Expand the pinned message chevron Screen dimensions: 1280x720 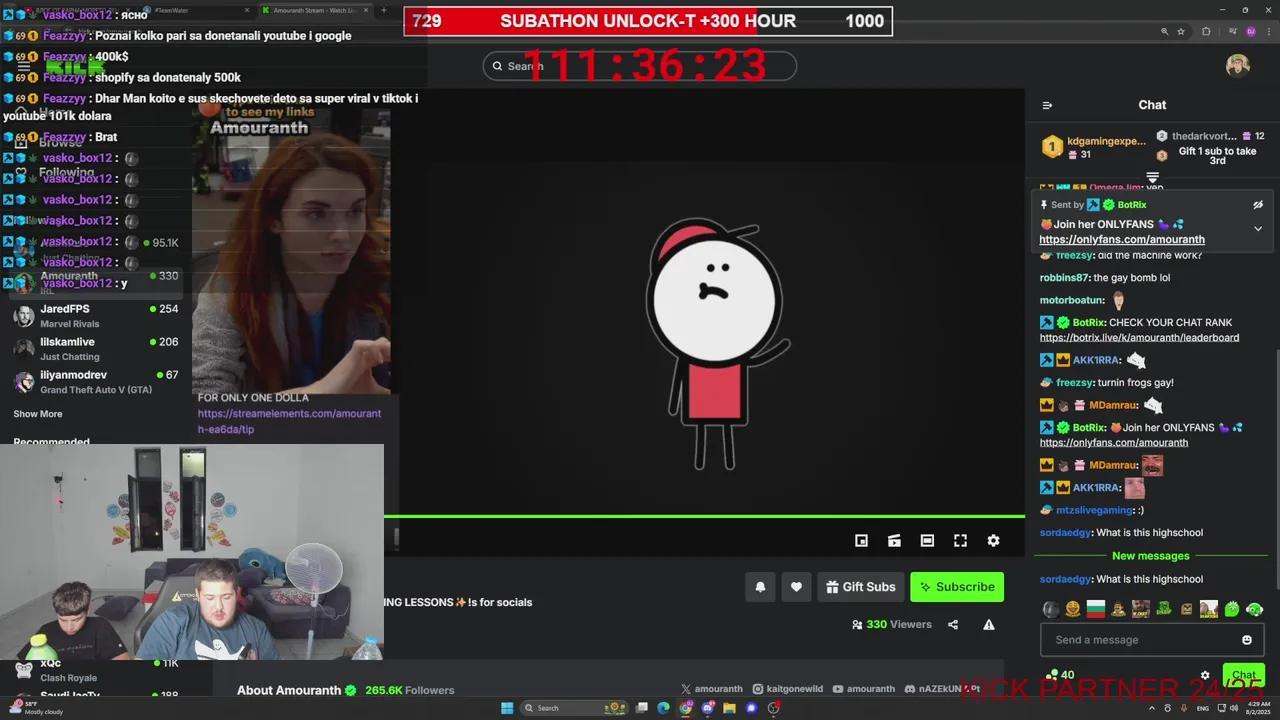click(x=1258, y=229)
